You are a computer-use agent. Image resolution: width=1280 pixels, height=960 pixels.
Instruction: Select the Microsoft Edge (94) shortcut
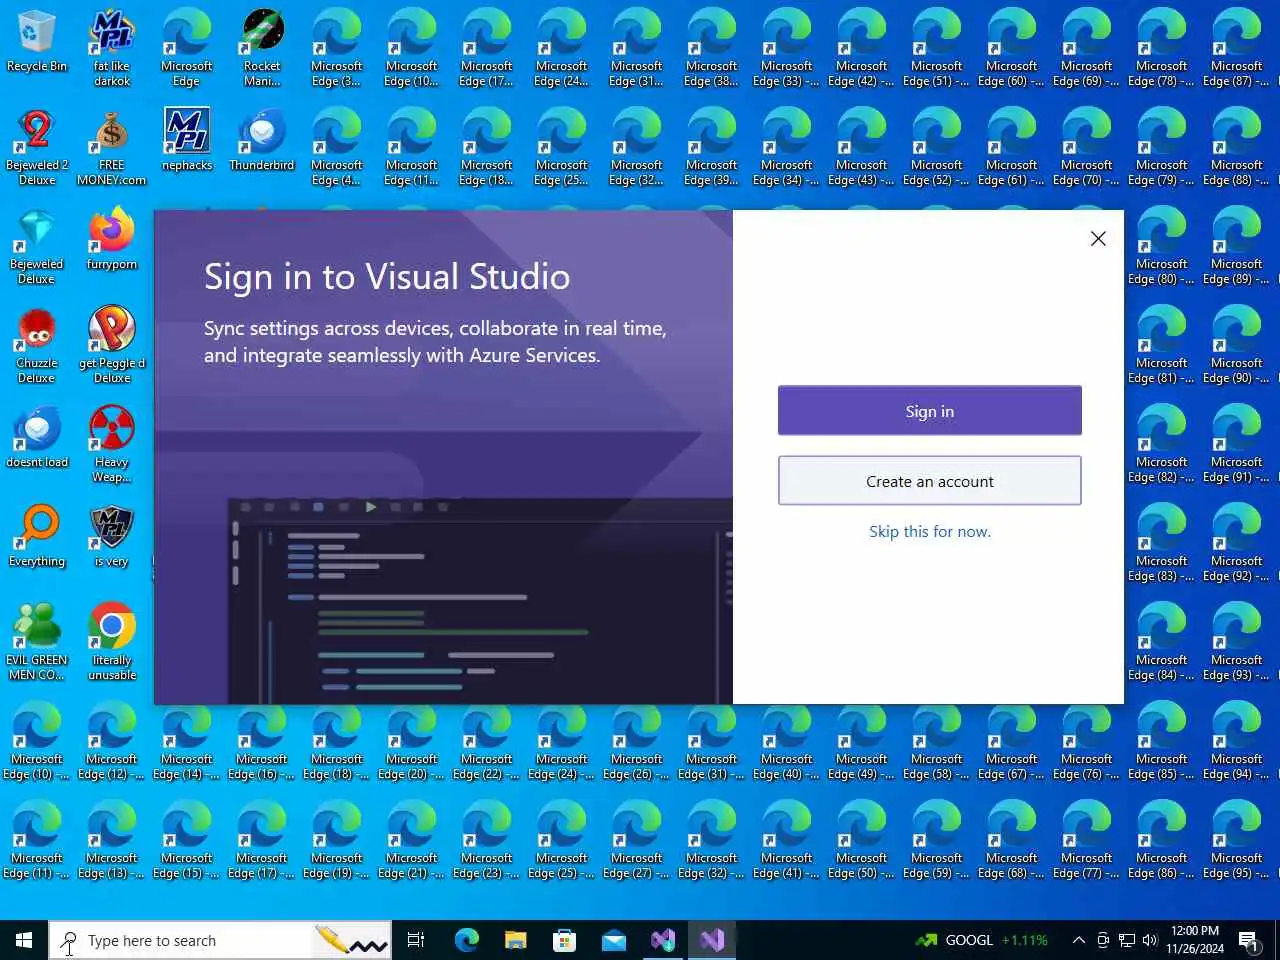point(1237,741)
